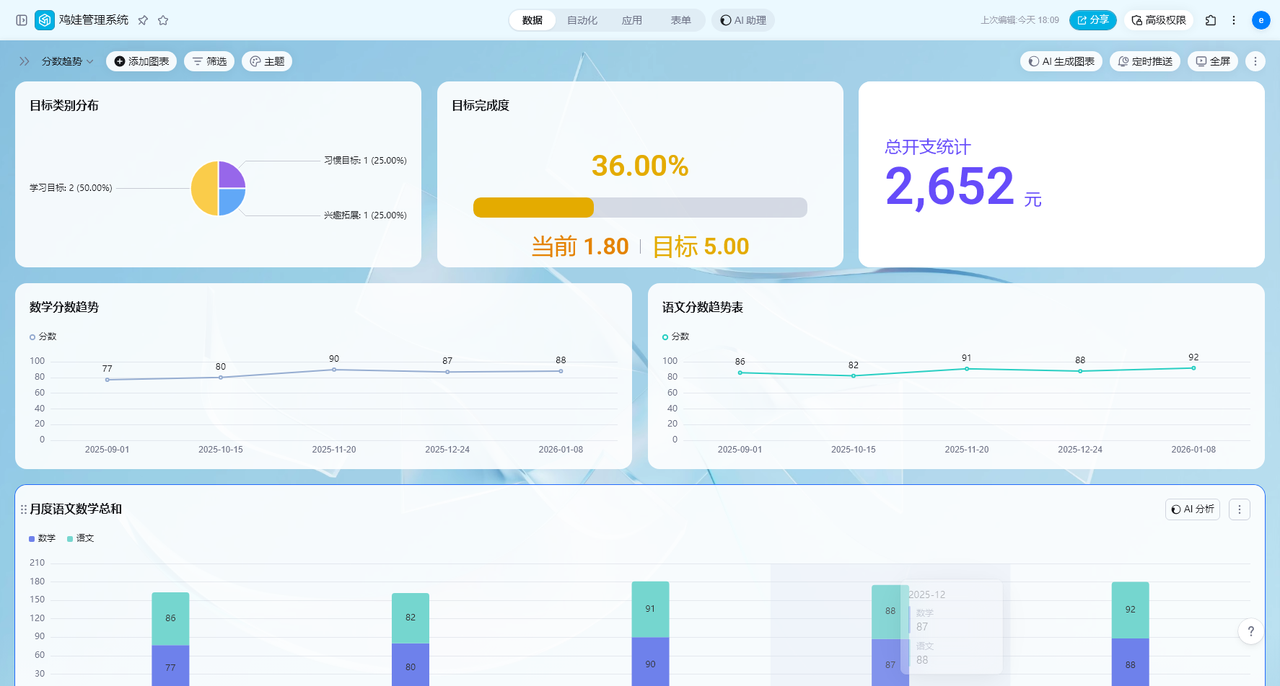Screen dimensions: 1280x686
Task: Toggle the 语文 legend series in bar chart
Action: pyautogui.click(x=80, y=538)
